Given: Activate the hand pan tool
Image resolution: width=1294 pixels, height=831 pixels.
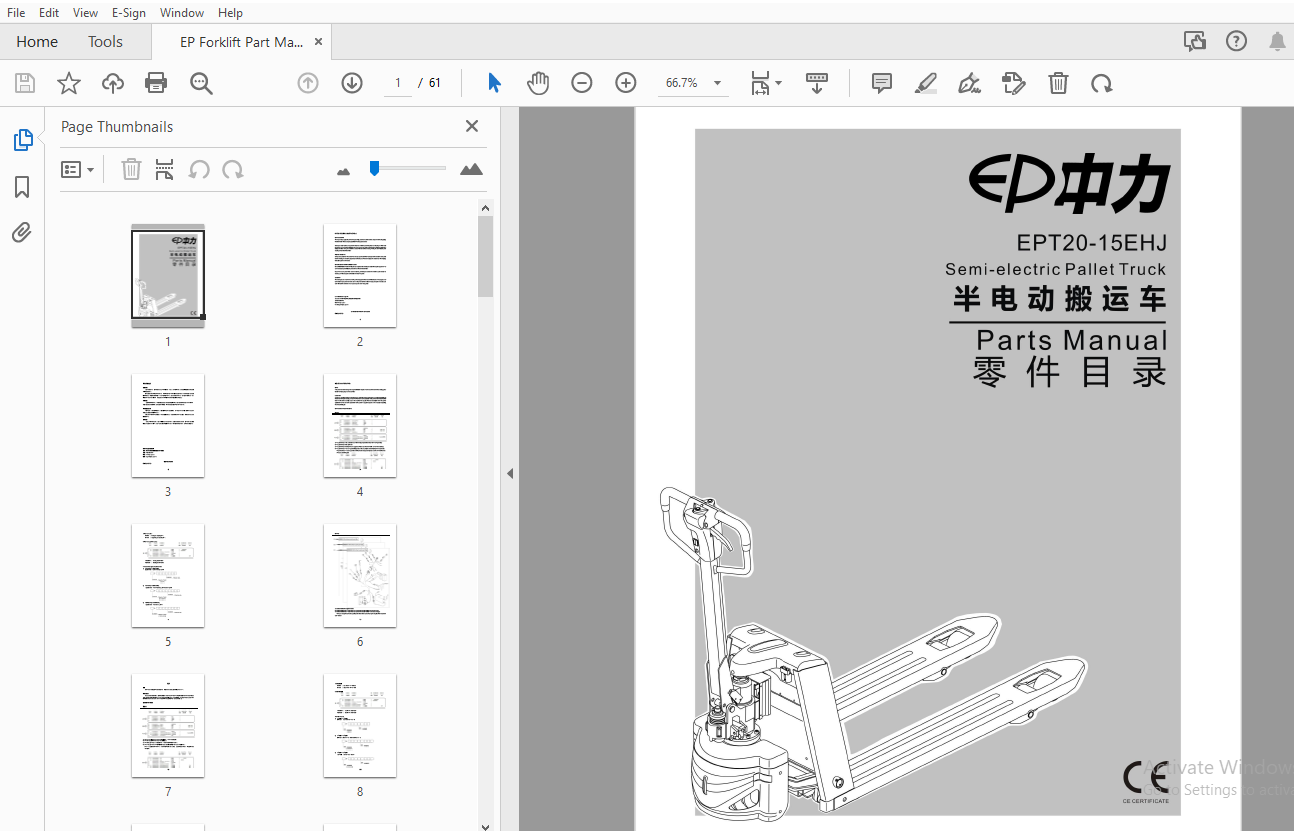Looking at the screenshot, I should pyautogui.click(x=538, y=83).
